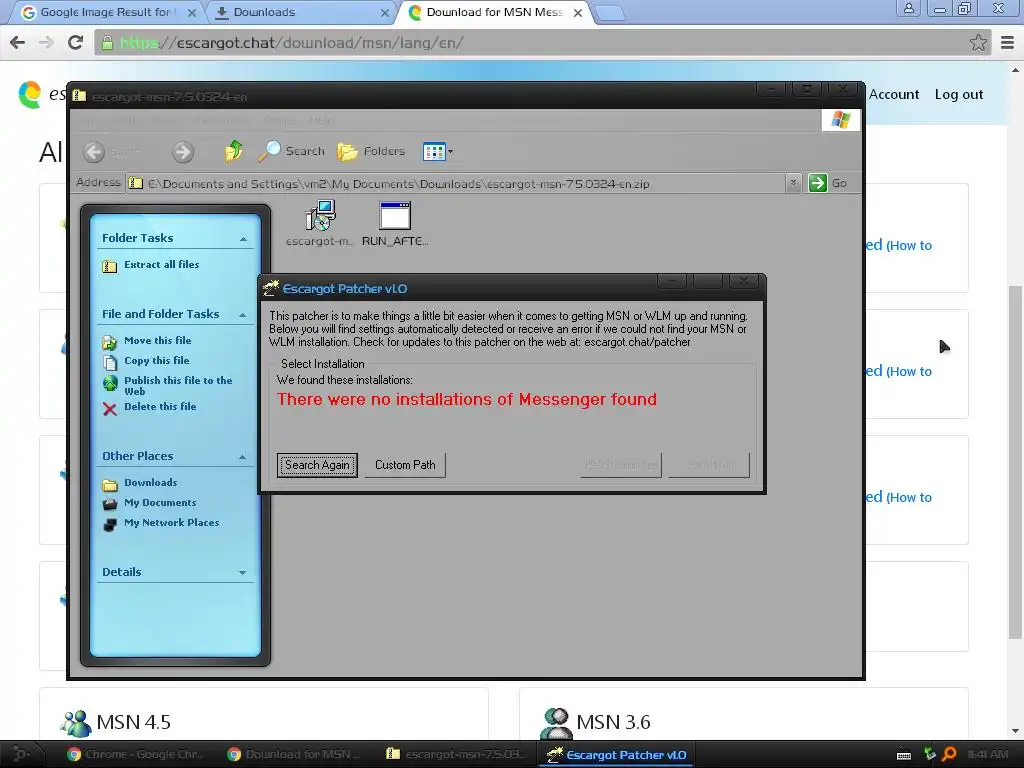Click Extract all files
1024x768 pixels.
click(161, 264)
